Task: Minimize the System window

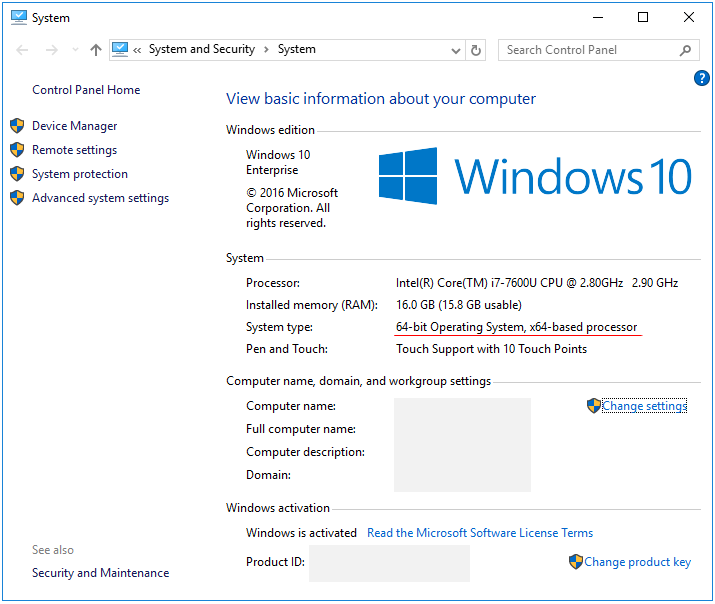Action: (598, 18)
